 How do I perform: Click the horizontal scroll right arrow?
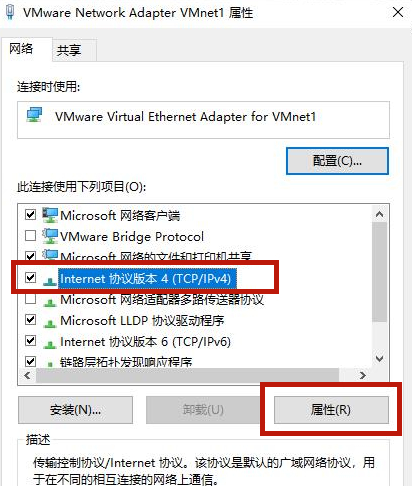pyautogui.click(x=363, y=375)
